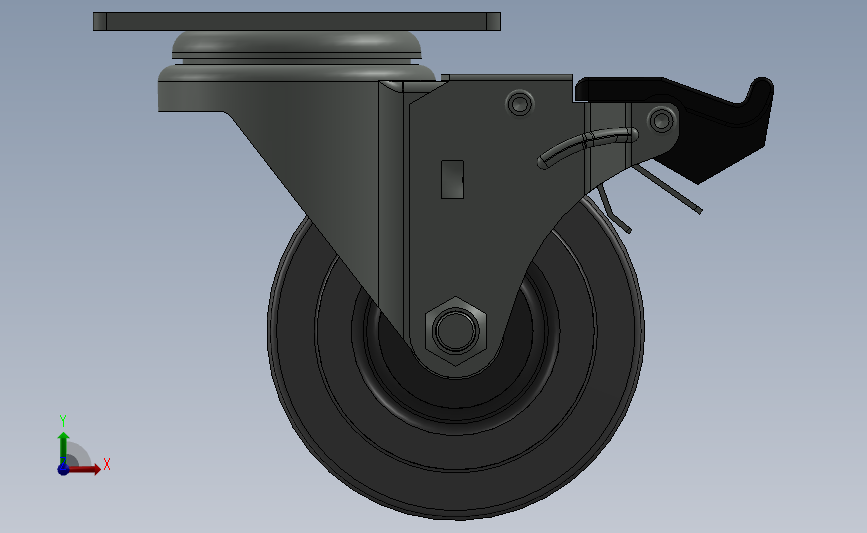
Task: Select the pivot rivet beside the brake lever
Action: (661, 120)
